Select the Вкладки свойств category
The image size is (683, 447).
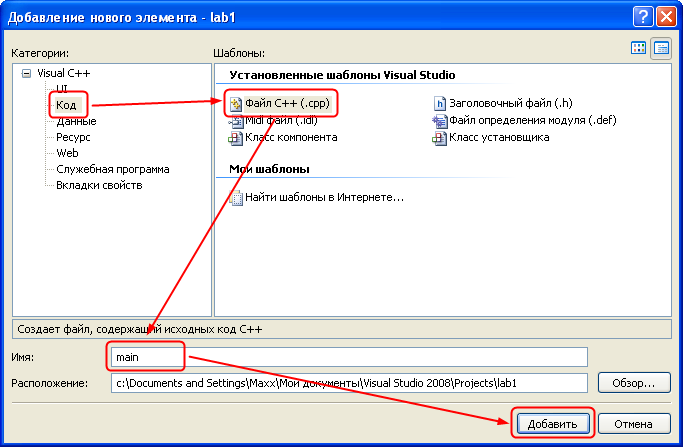tap(99, 186)
